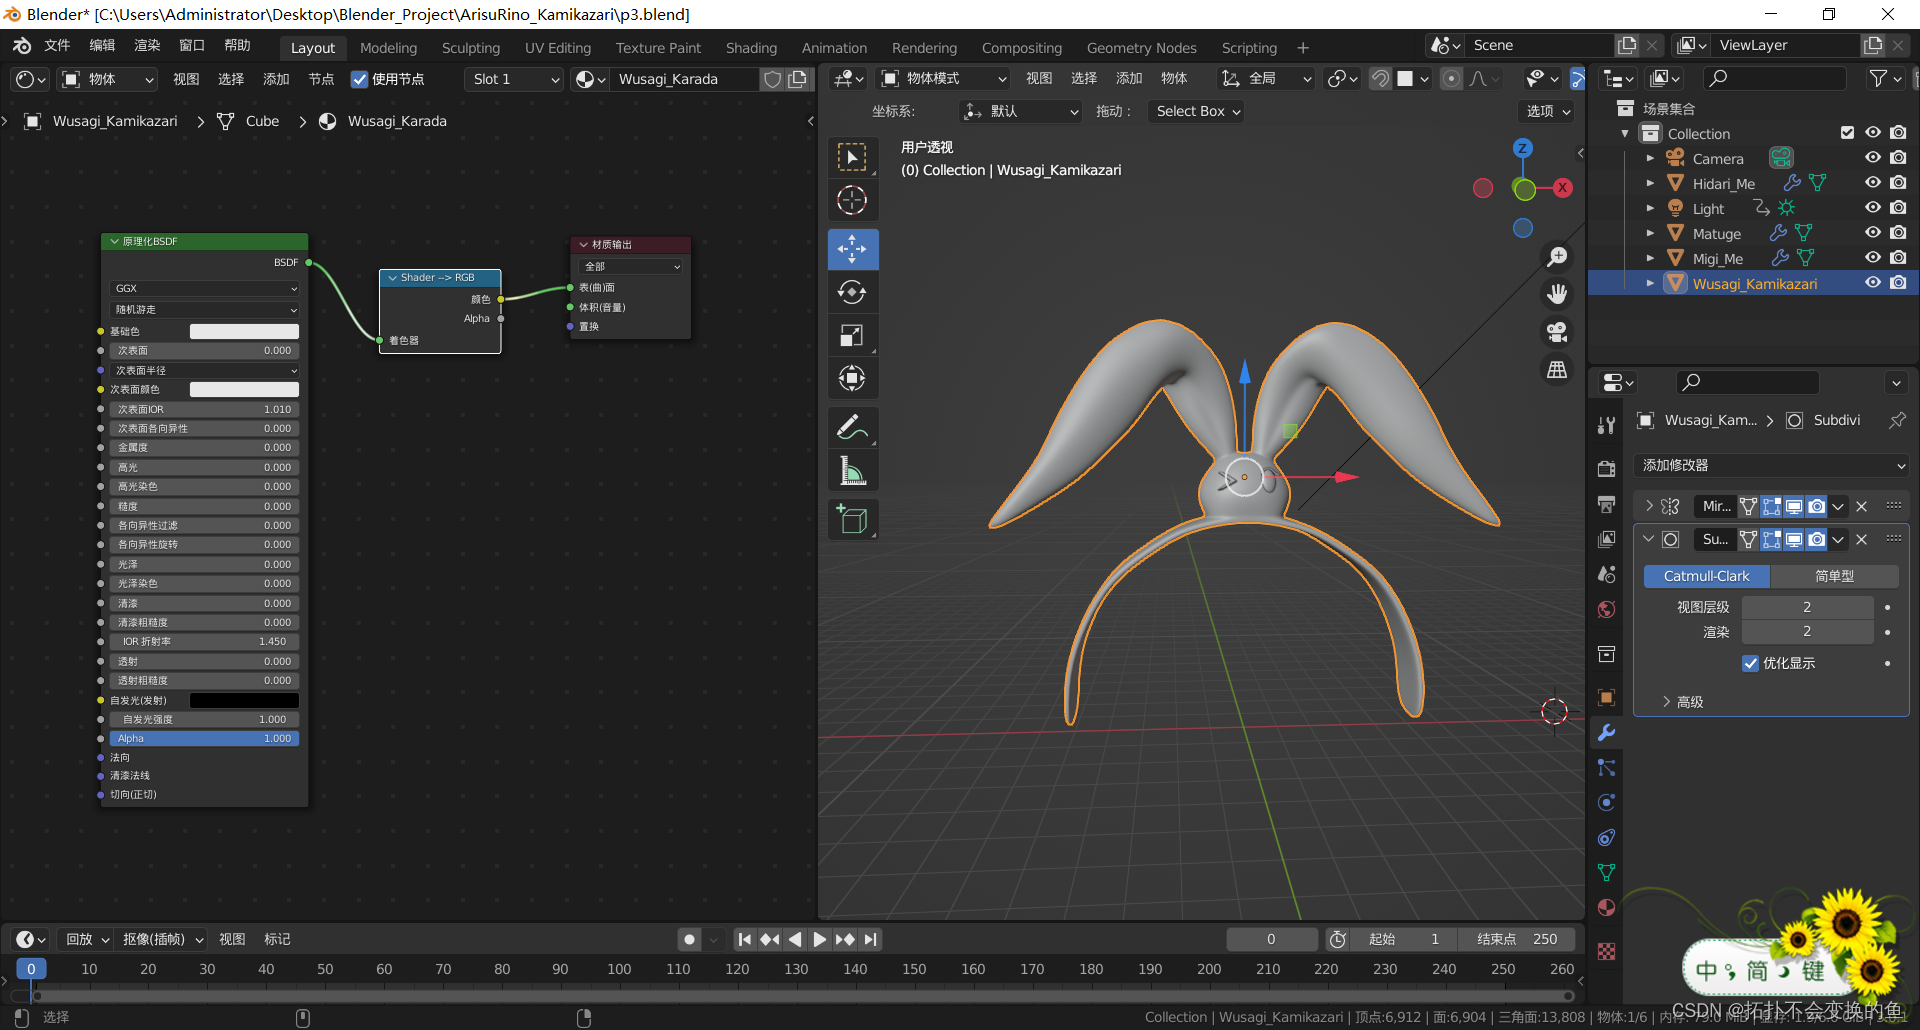Activate the Transform tool
This screenshot has width=1920, height=1030.
pos(852,378)
